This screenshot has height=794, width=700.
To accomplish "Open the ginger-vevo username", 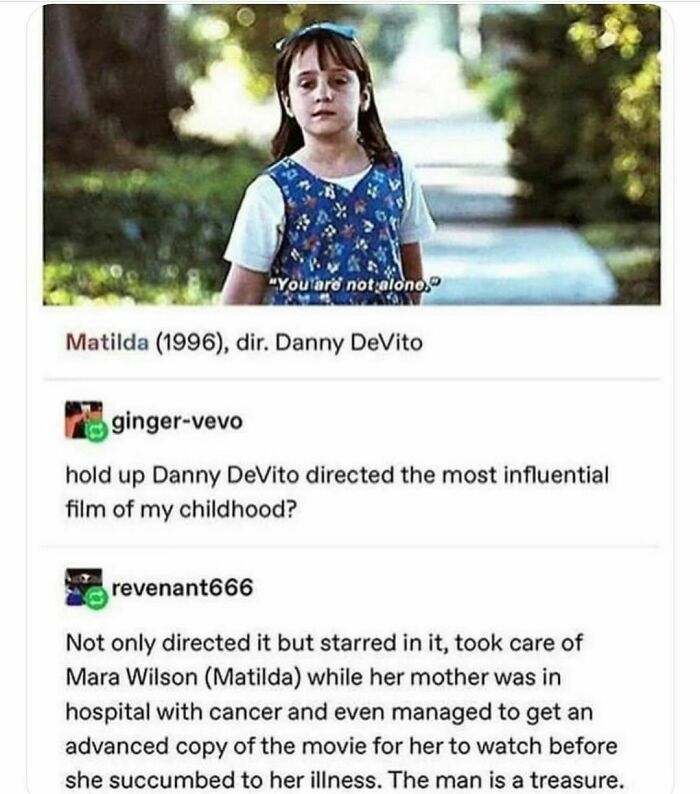I will point(177,421).
